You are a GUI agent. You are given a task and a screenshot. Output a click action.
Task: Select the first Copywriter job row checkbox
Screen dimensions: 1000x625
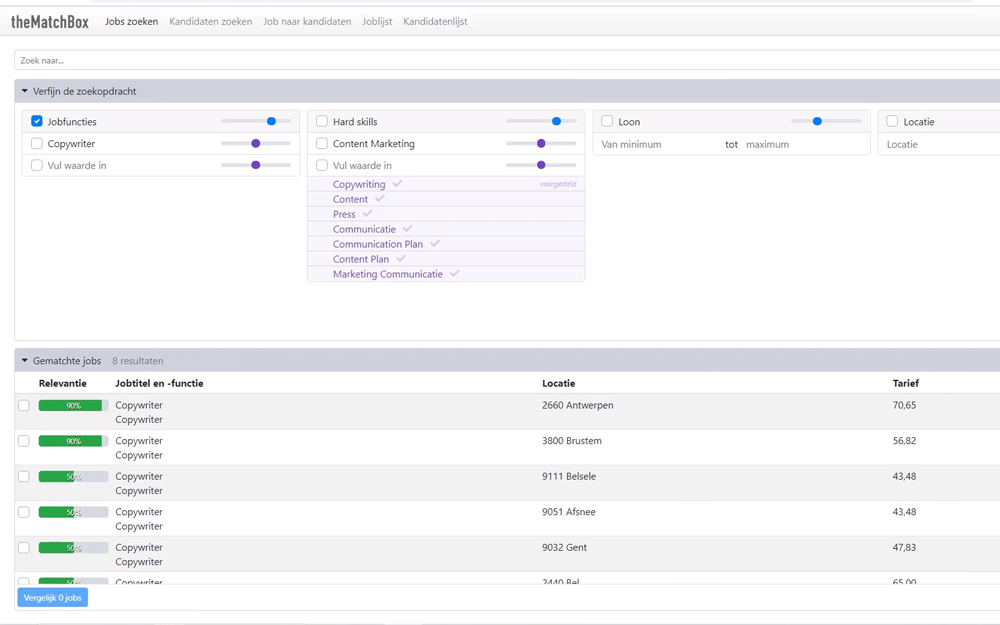click(23, 406)
